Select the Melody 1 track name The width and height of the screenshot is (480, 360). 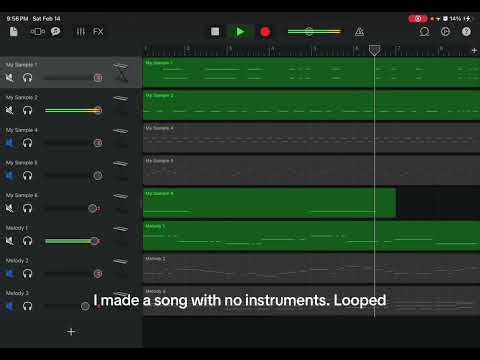coord(17,228)
